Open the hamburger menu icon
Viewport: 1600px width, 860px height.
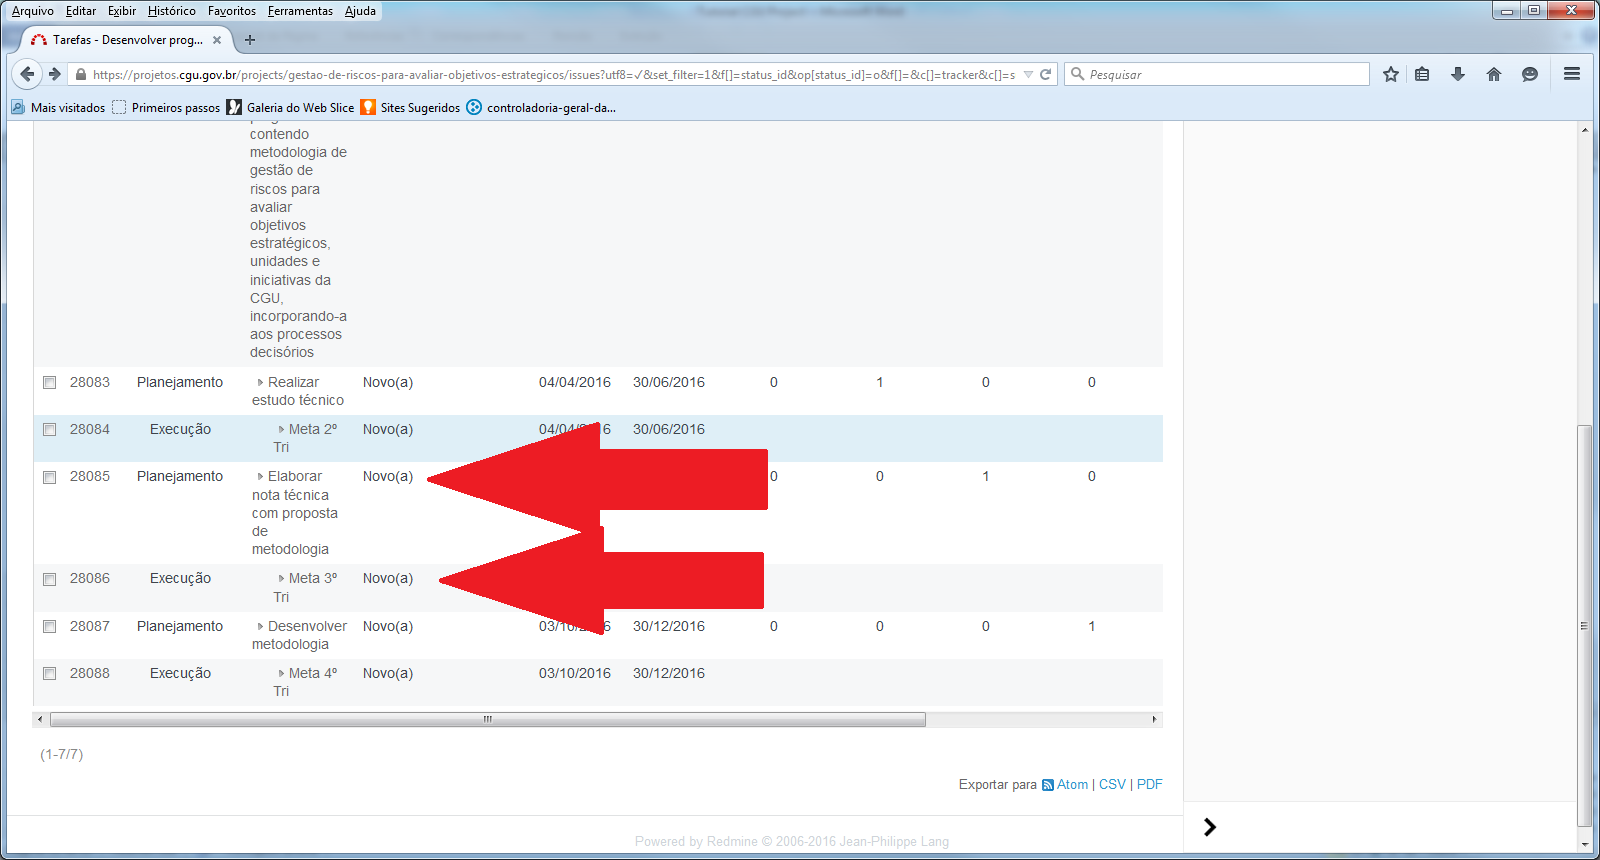(1572, 74)
